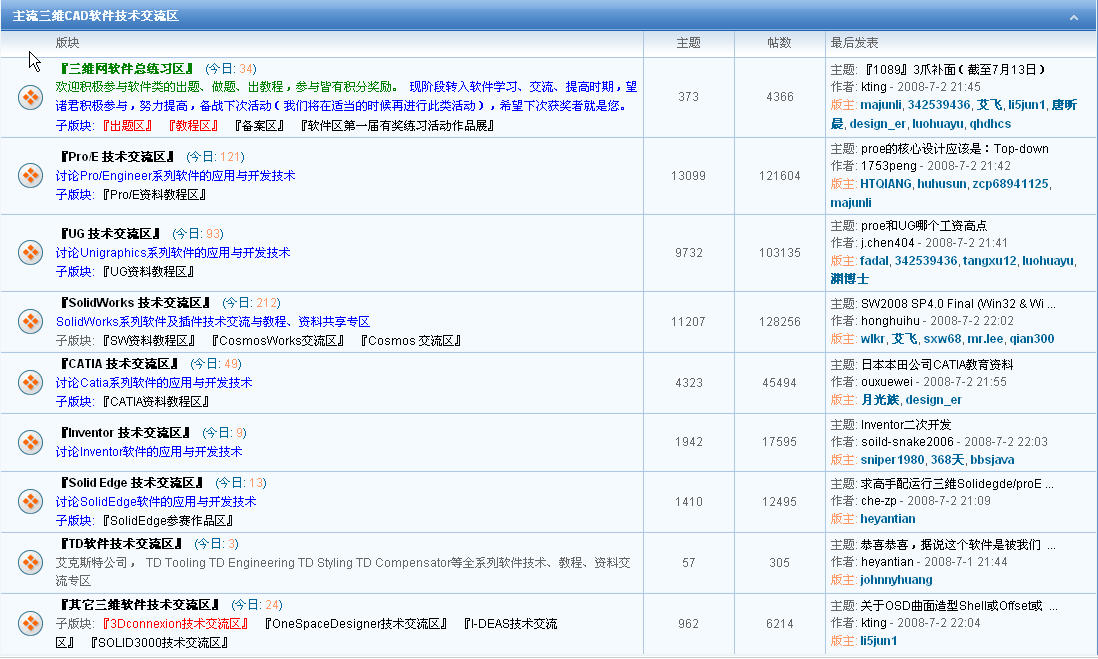View moderator 月光族's profile
The height and width of the screenshot is (659, 1098).
click(x=880, y=400)
